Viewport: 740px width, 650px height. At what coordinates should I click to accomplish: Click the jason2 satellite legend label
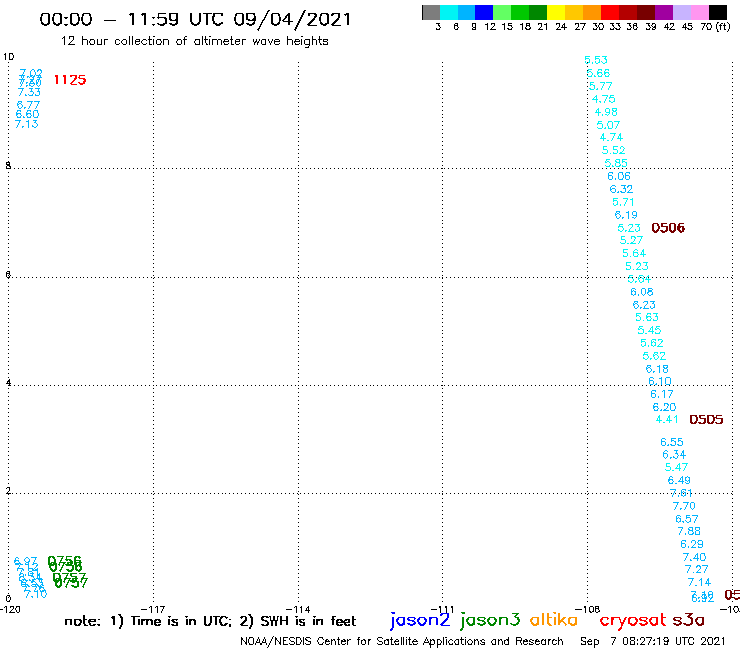tap(420, 620)
